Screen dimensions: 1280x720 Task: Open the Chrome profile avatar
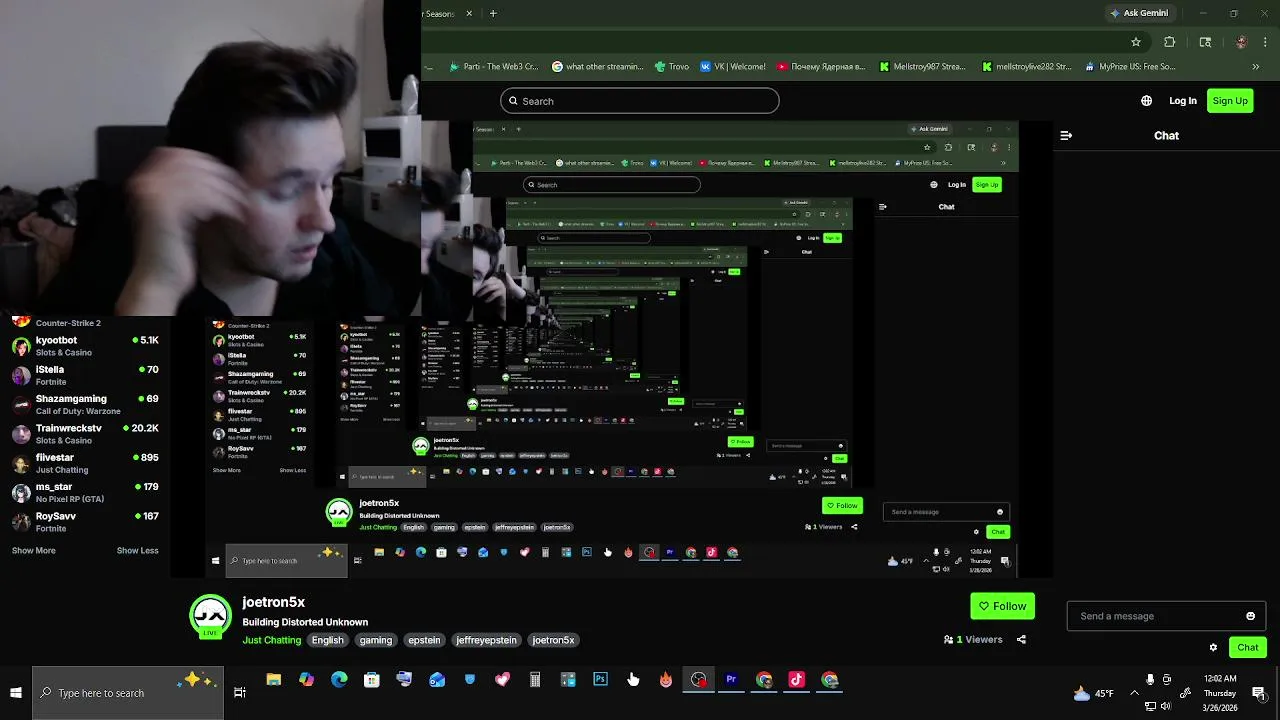[1241, 42]
